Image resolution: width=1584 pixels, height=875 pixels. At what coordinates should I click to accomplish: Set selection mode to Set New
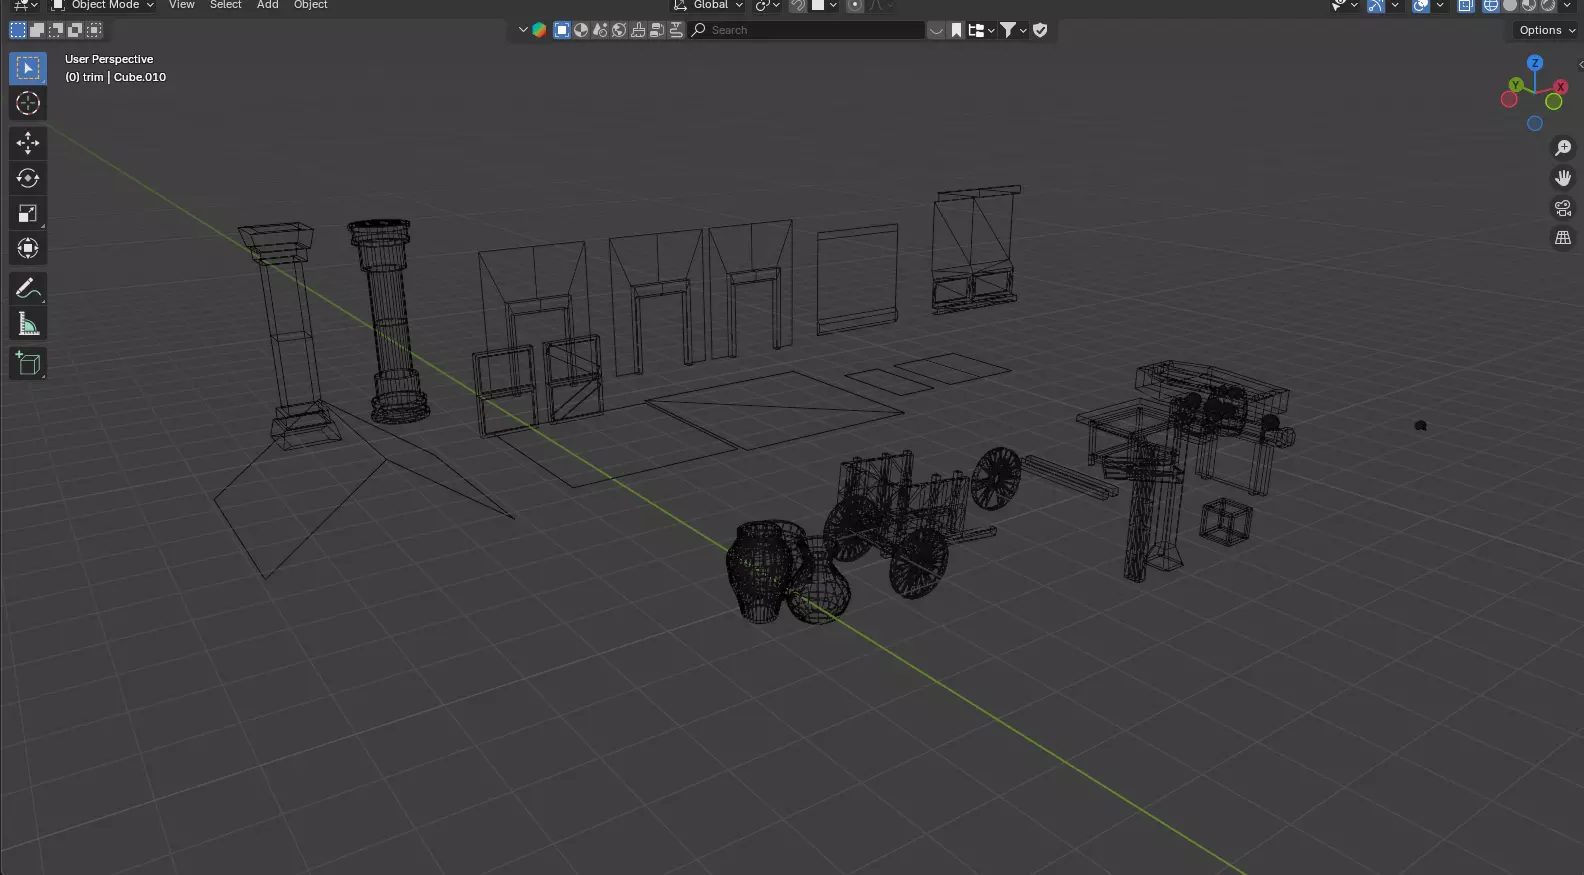(18, 30)
